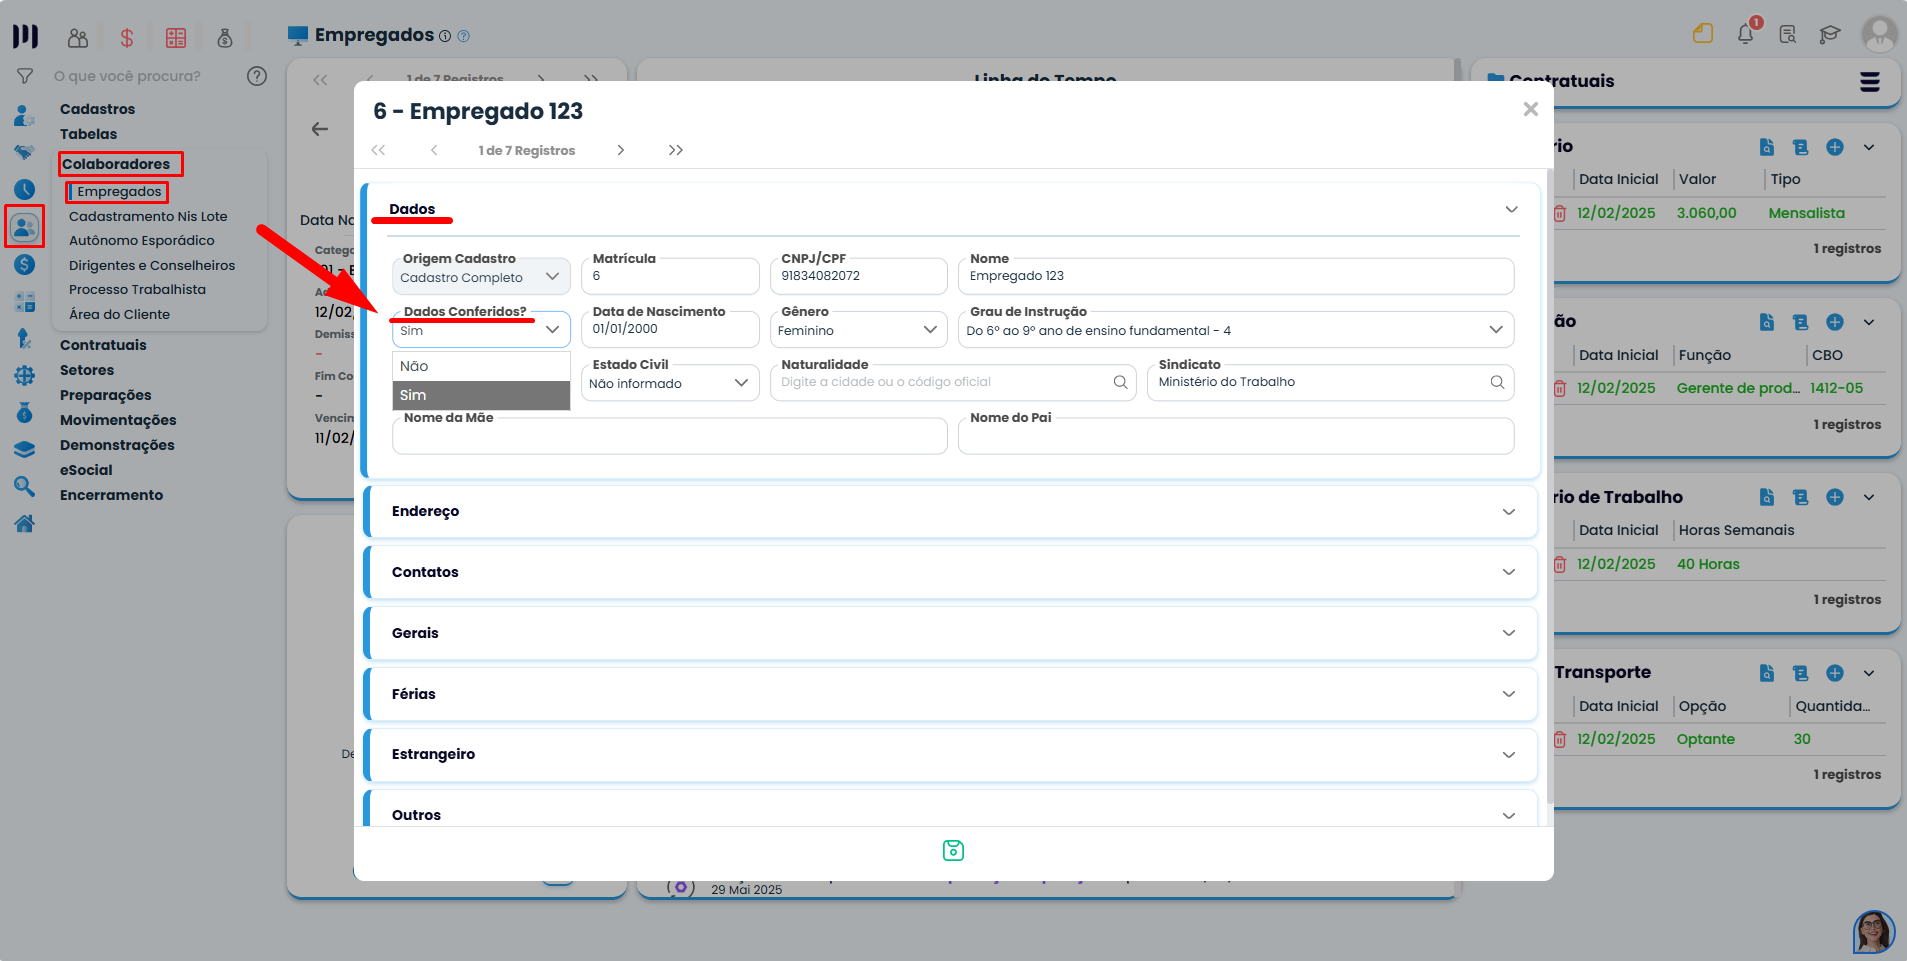This screenshot has width=1907, height=961.
Task: Open the Origem Cadastro dropdown
Action: (x=481, y=277)
